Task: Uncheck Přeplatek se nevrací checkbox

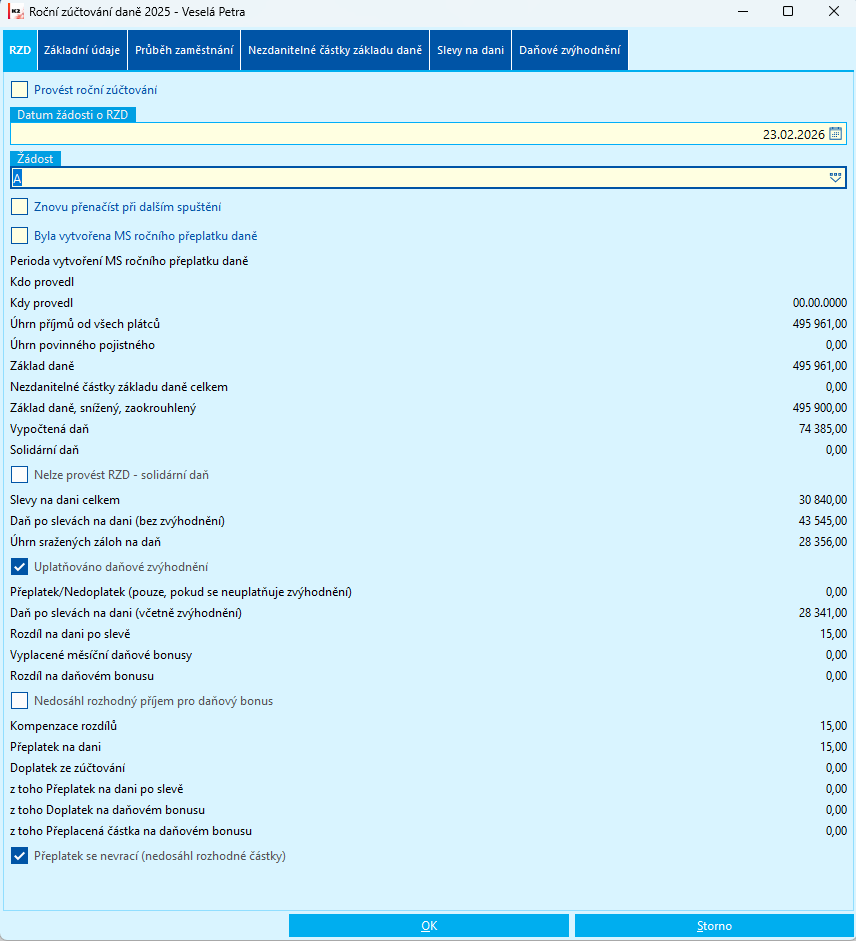Action: click(19, 856)
